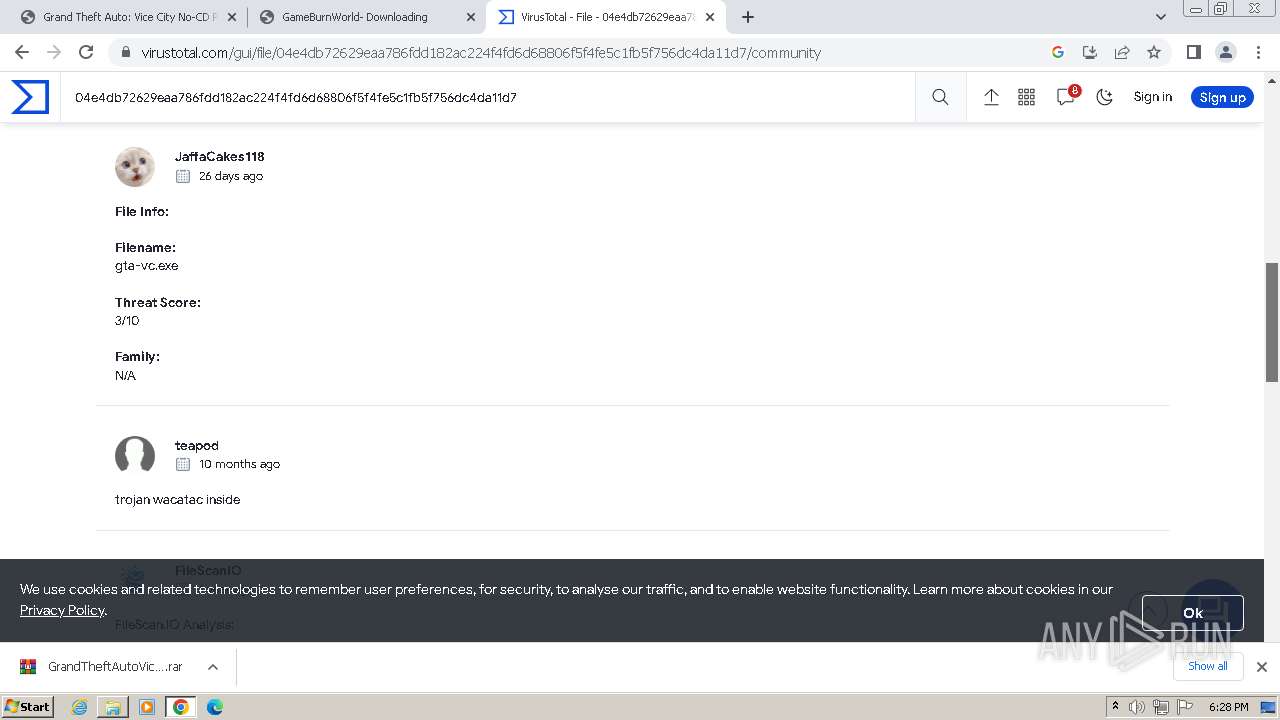Click the Sign up button
Screen dimensions: 1280x720
[x=1222, y=97]
